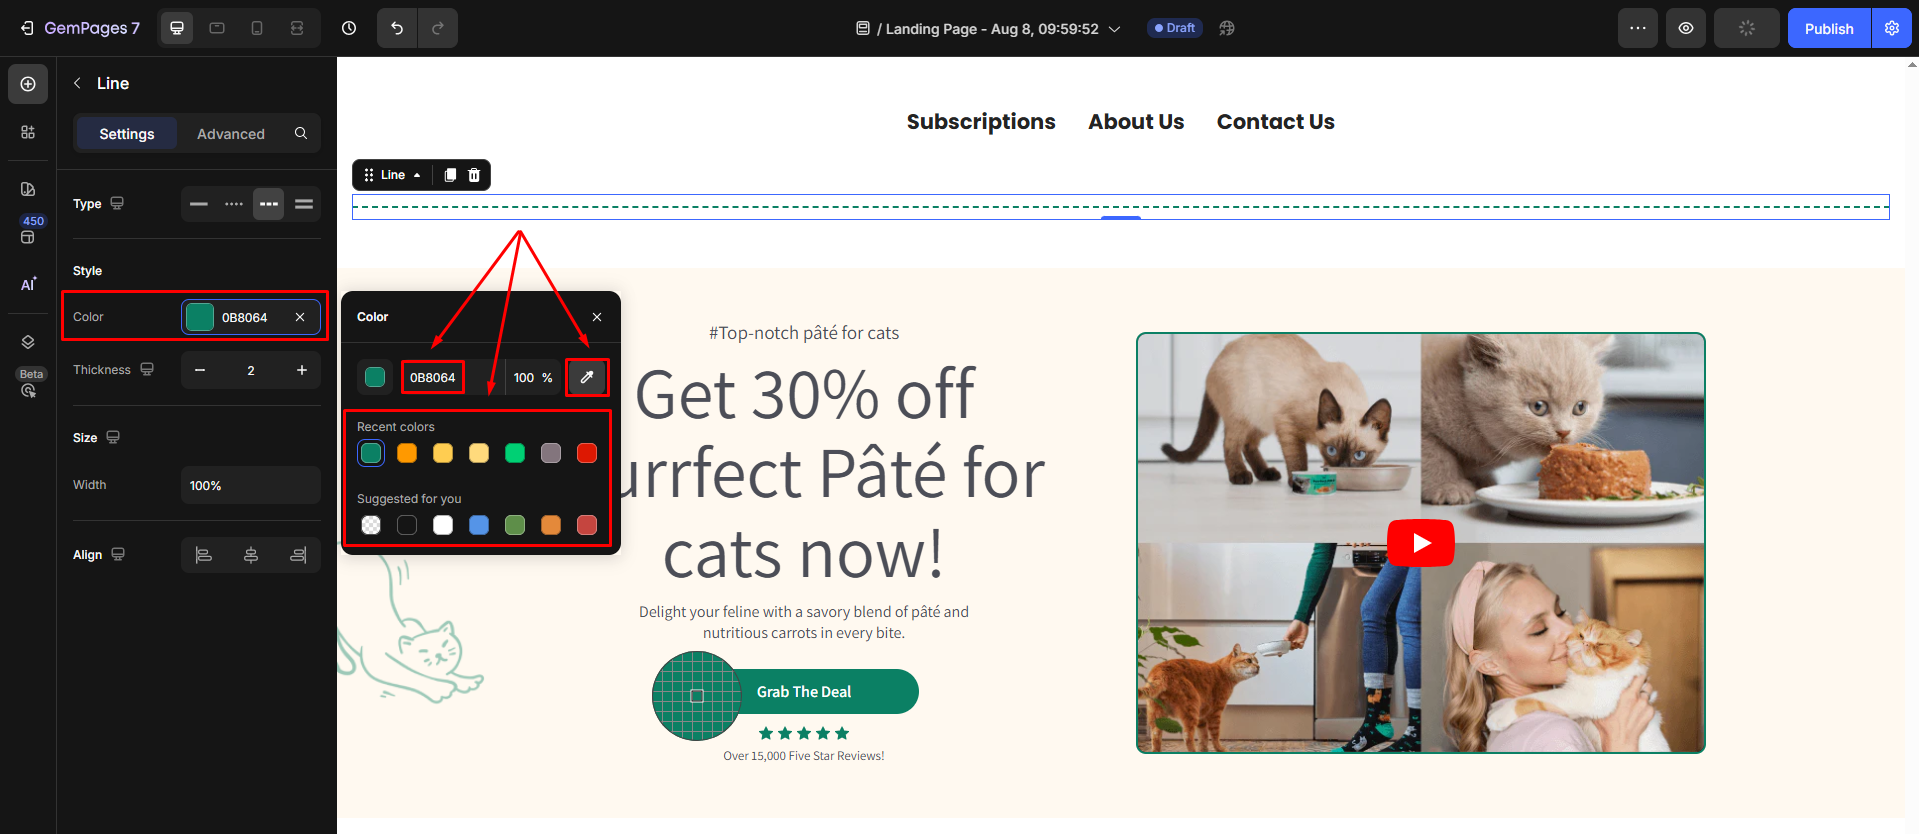The image size is (1919, 834).
Task: Preview page with the eye icon
Action: (x=1686, y=28)
